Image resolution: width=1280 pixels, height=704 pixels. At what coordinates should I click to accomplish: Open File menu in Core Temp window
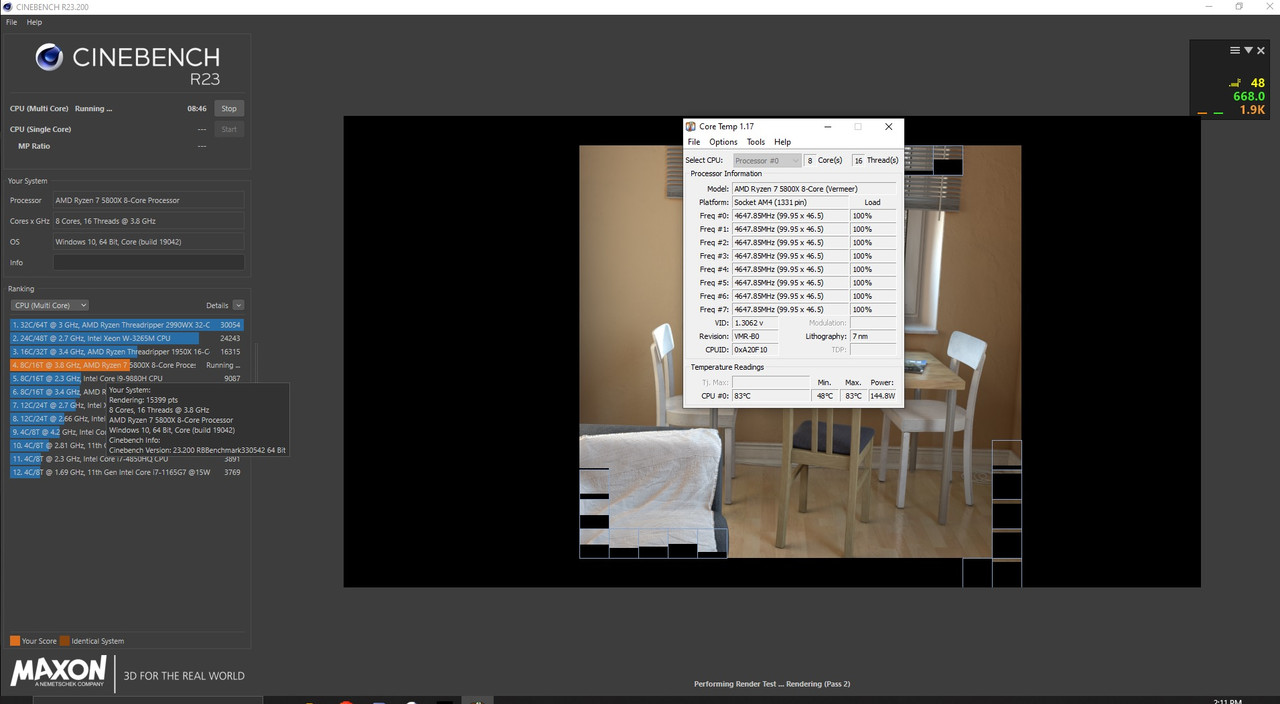pos(694,142)
